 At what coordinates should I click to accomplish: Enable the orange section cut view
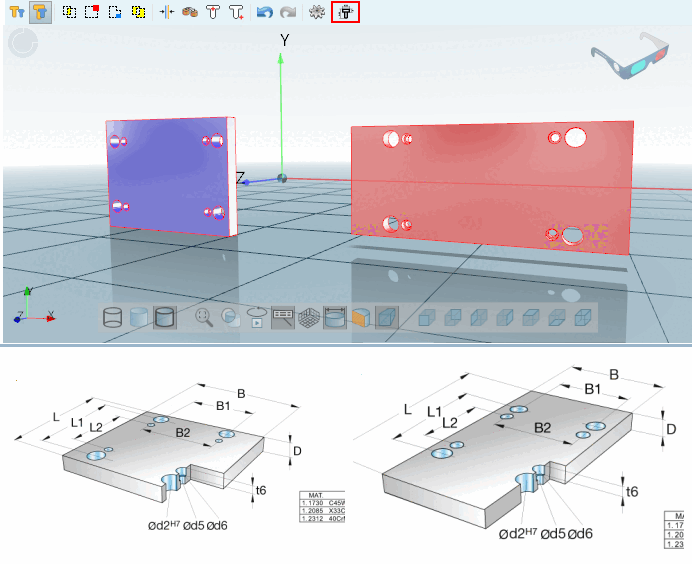point(361,317)
